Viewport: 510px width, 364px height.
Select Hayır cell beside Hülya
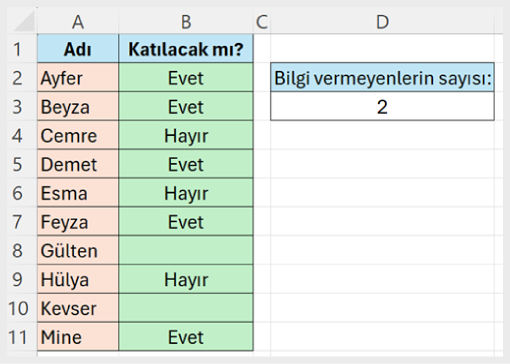[186, 279]
